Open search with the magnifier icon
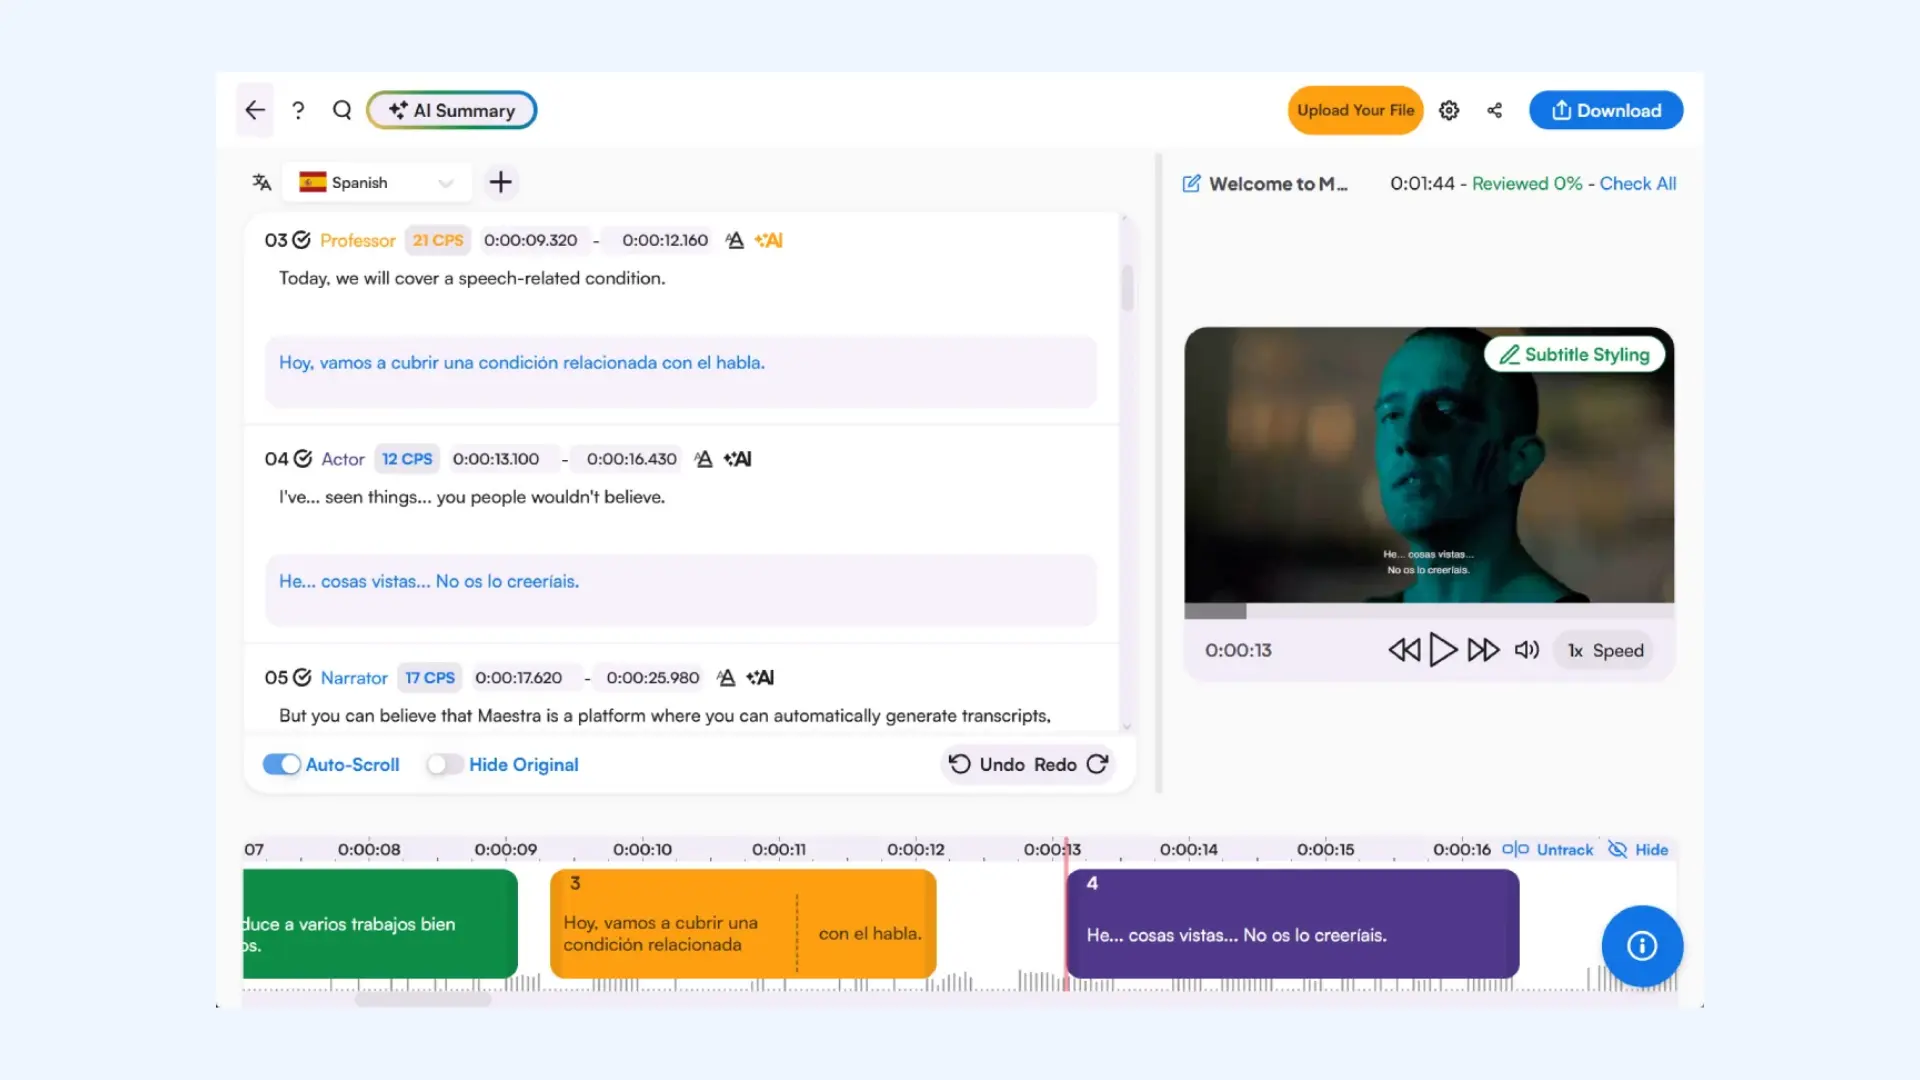The width and height of the screenshot is (1920, 1080). 342,110
